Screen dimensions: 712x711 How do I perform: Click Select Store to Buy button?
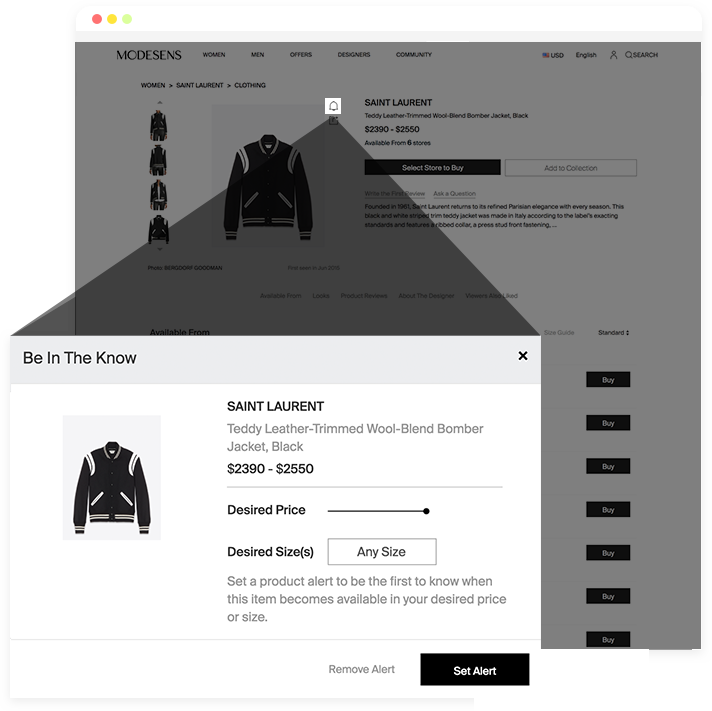pos(432,168)
